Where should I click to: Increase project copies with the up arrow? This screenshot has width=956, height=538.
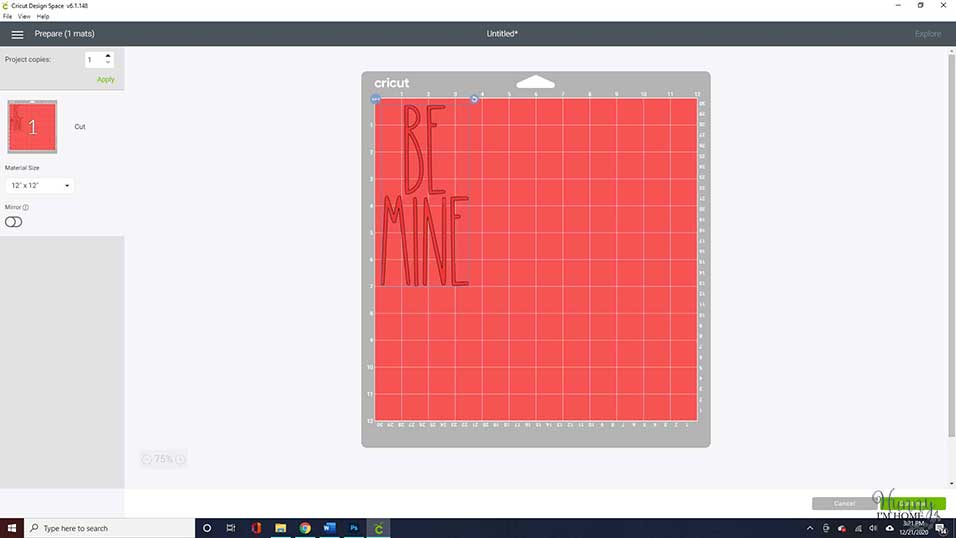point(108,56)
